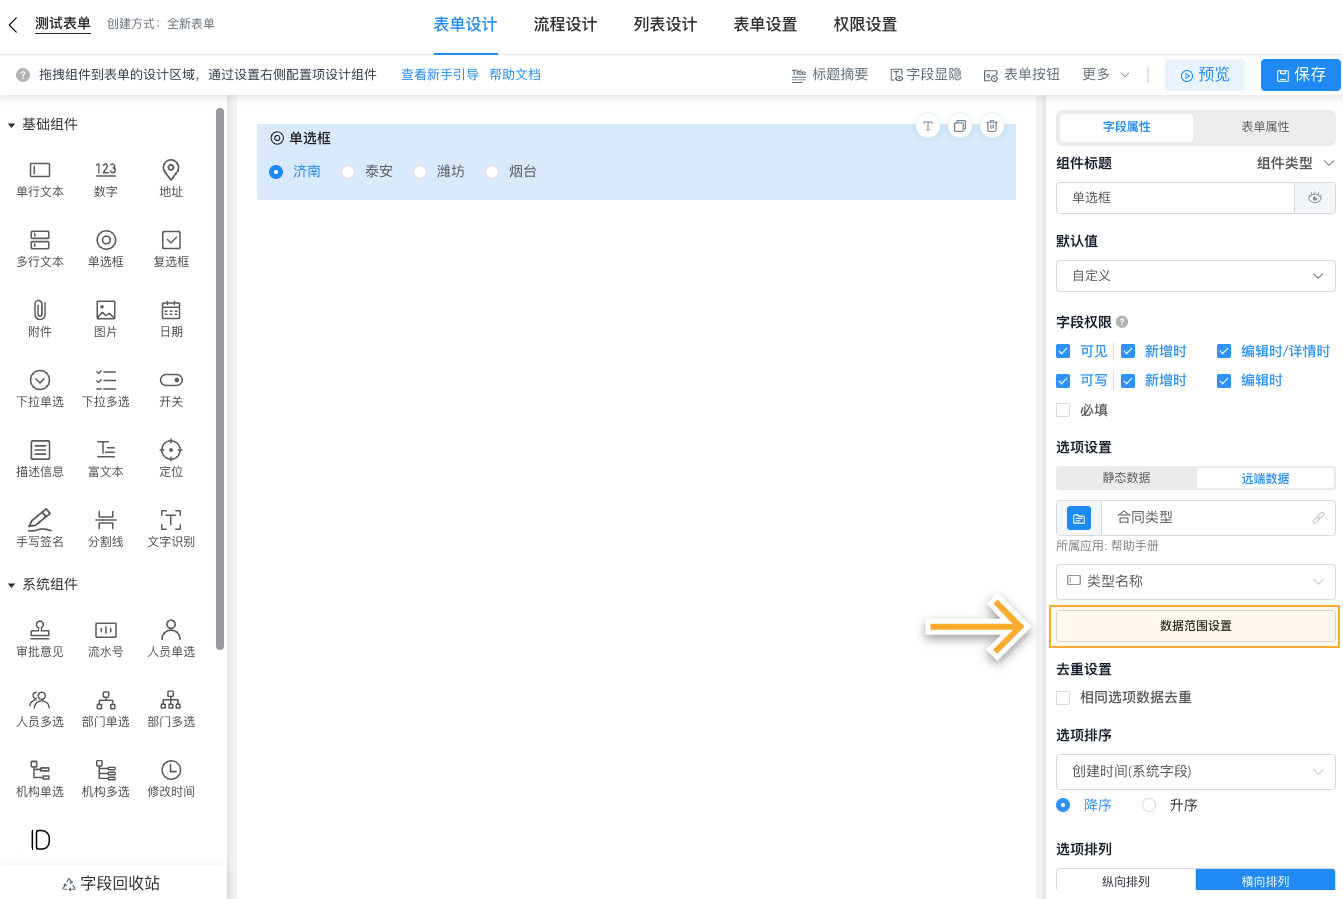This screenshot has height=899, width=1343.
Task: Select the 泰安 radio option
Action: click(x=348, y=171)
